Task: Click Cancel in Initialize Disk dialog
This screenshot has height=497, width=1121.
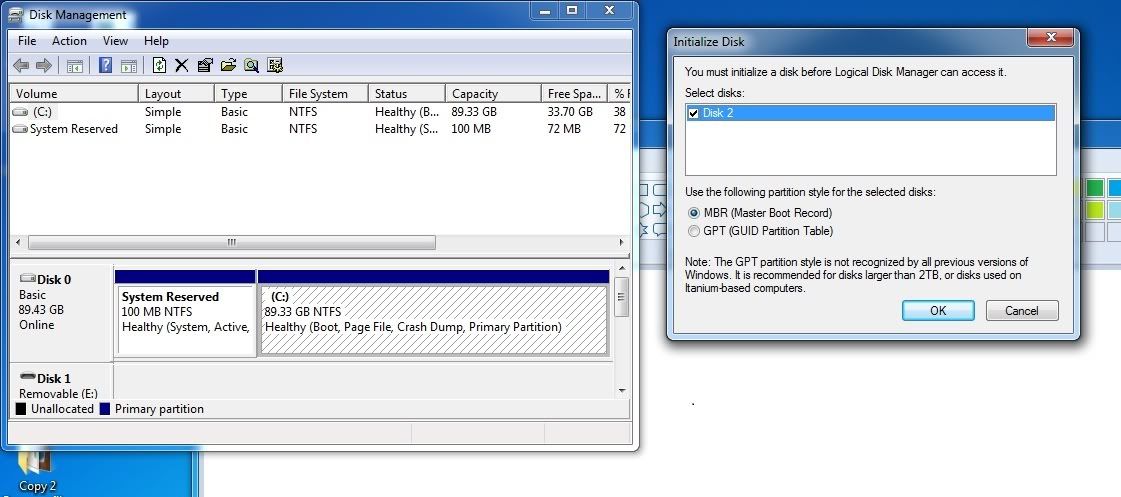Action: [x=1022, y=310]
